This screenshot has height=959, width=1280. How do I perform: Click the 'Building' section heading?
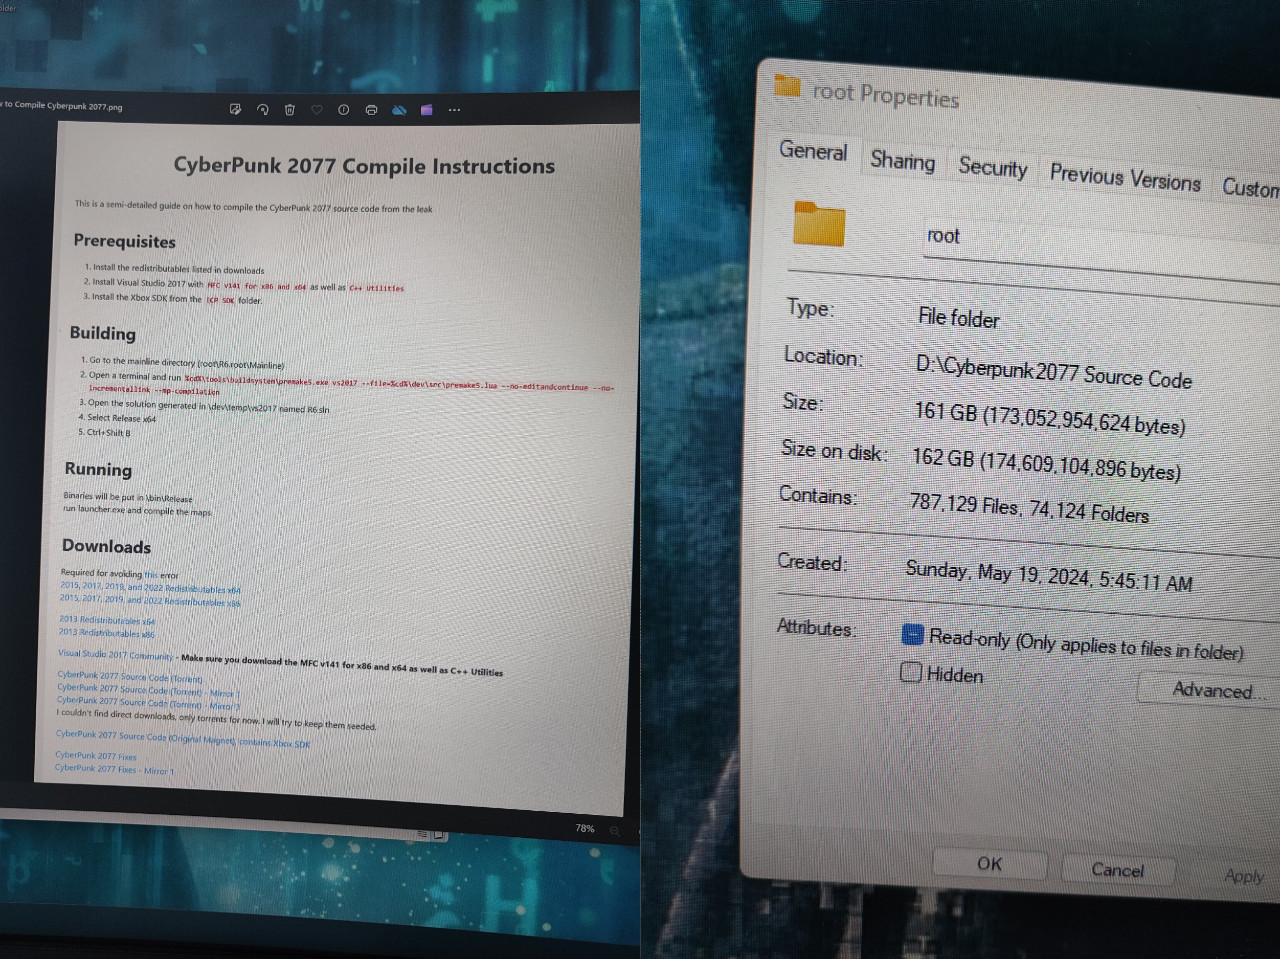coord(103,333)
